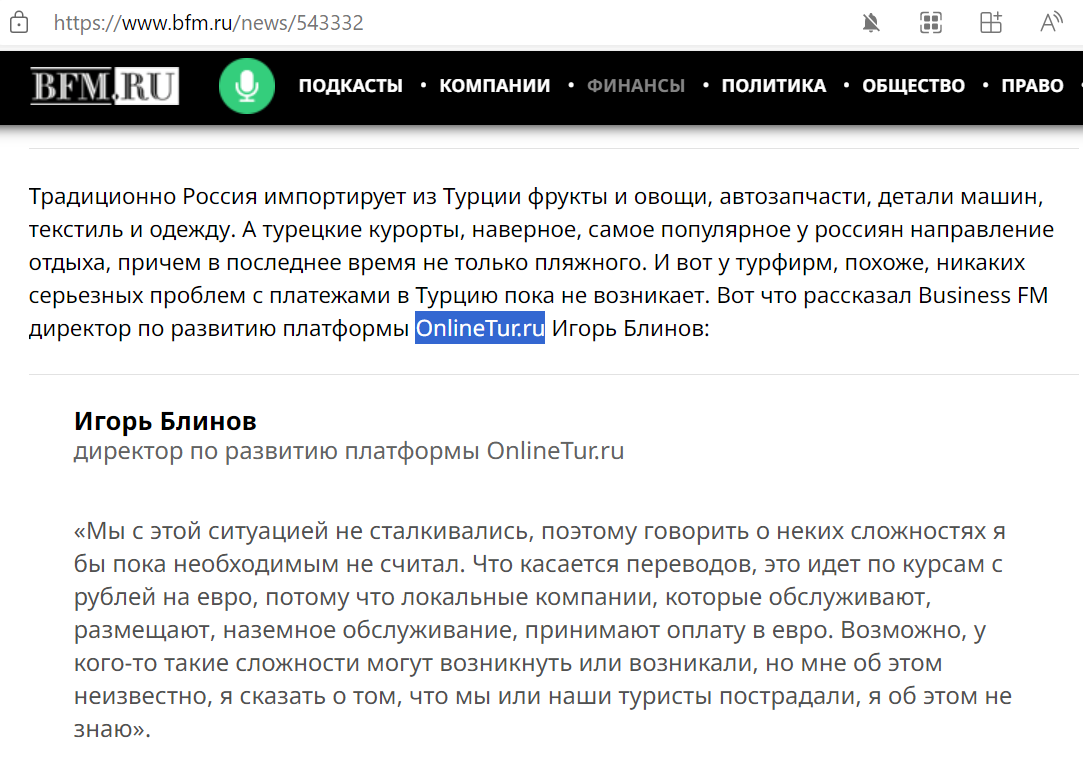The image size is (1083, 768).
Task: Open the ПОДКАСТЫ menu section
Action: (350, 86)
